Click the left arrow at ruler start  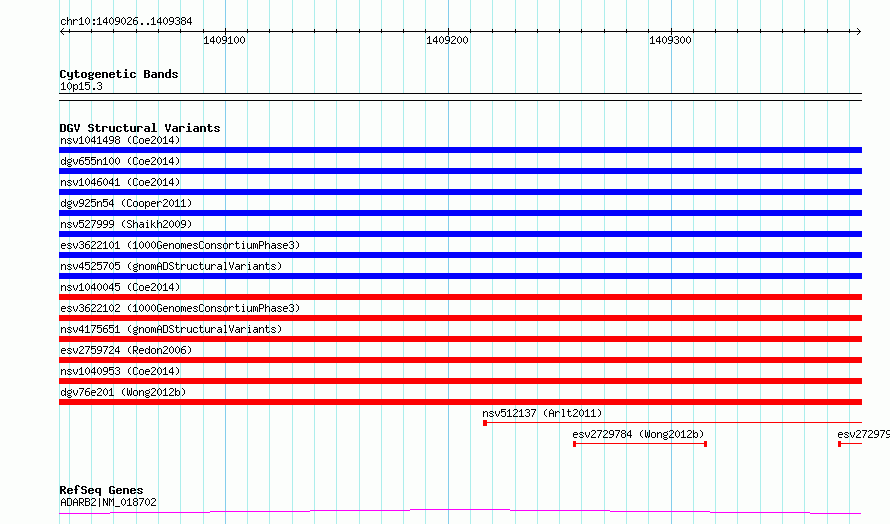(x=62, y=31)
